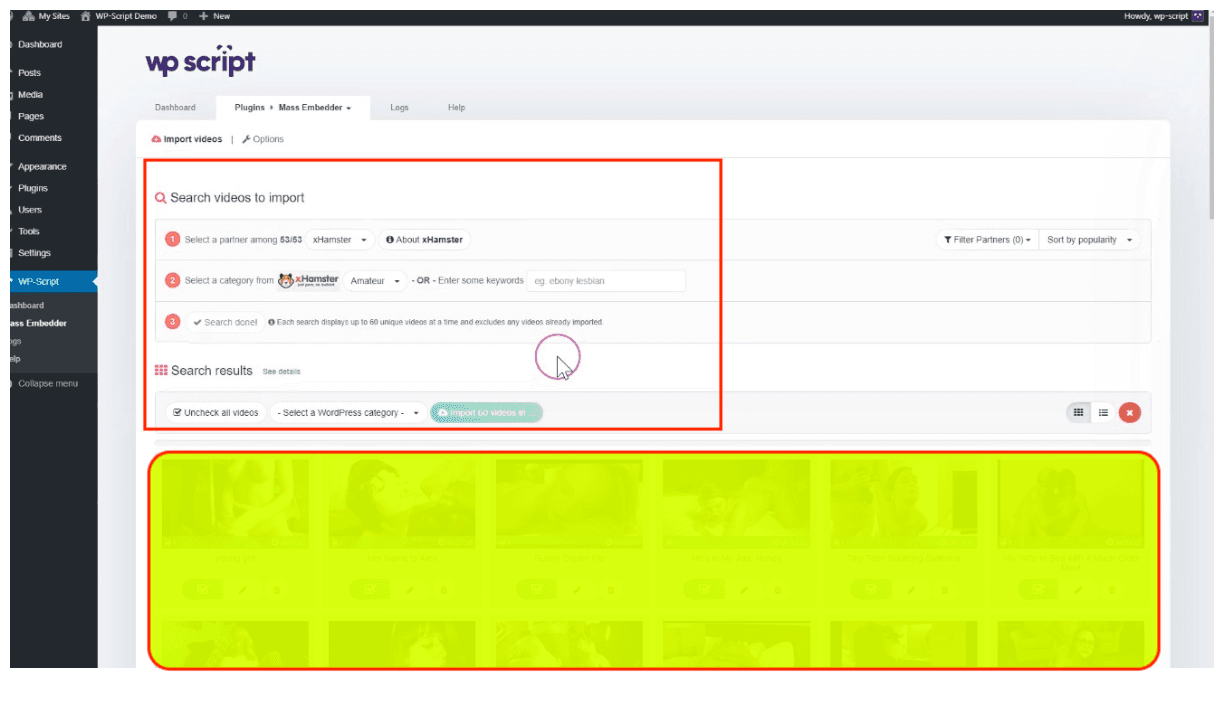Open the Filter Partners (0) dropdown
Viewport: 1230px width, 714px height.
click(987, 240)
